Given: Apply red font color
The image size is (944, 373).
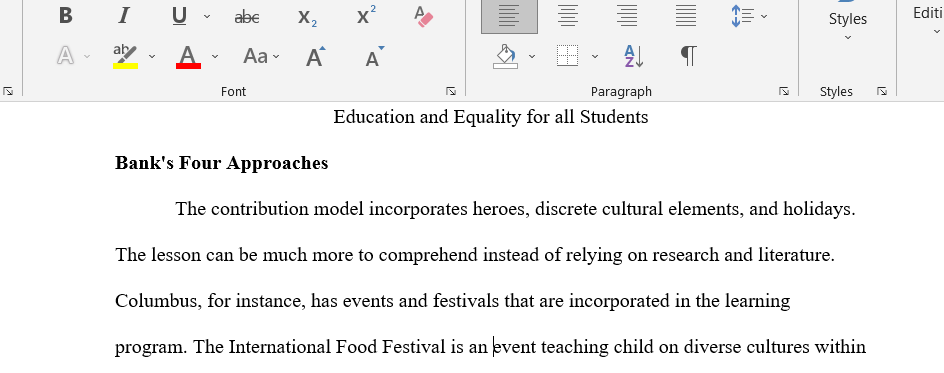Looking at the screenshot, I should click(x=188, y=56).
